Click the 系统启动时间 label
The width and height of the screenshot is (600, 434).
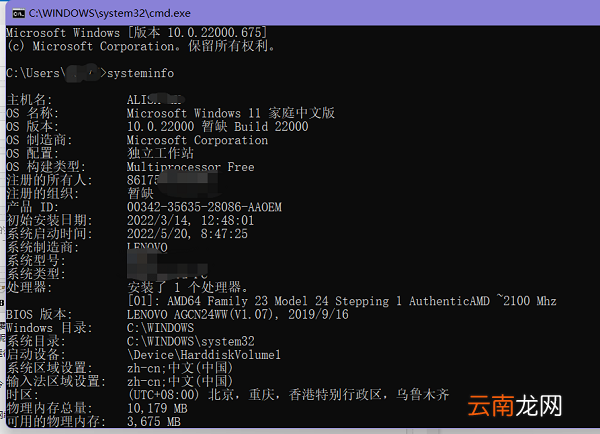click(49, 234)
